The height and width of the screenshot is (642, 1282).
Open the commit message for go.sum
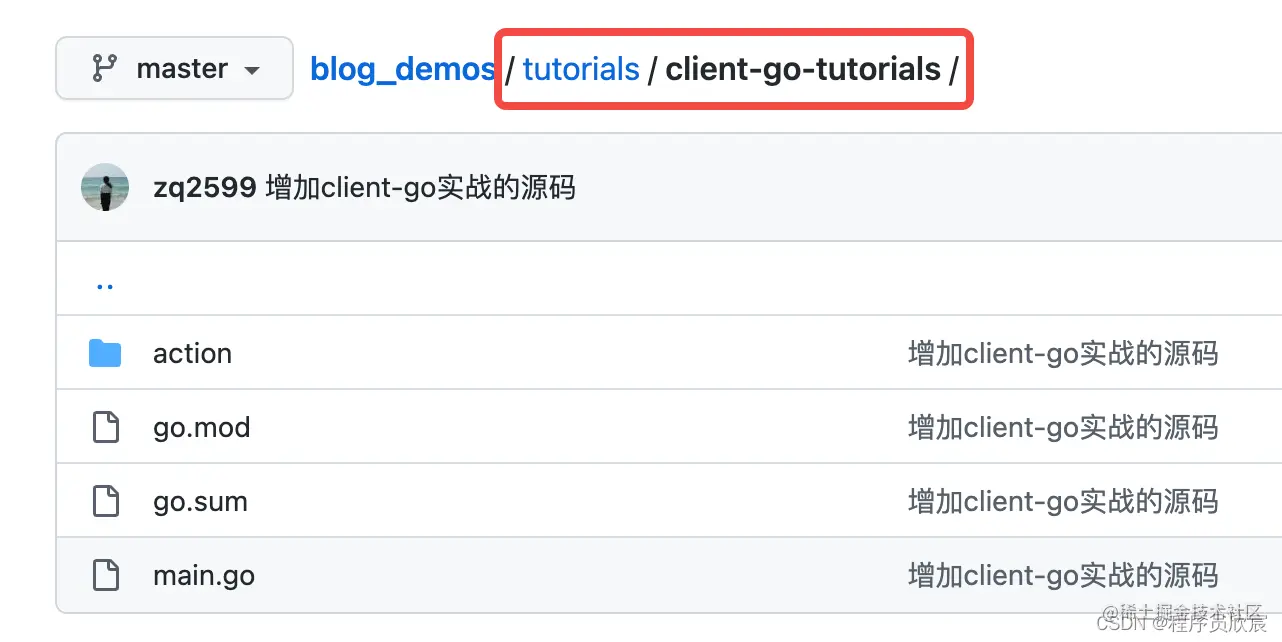tap(1063, 501)
